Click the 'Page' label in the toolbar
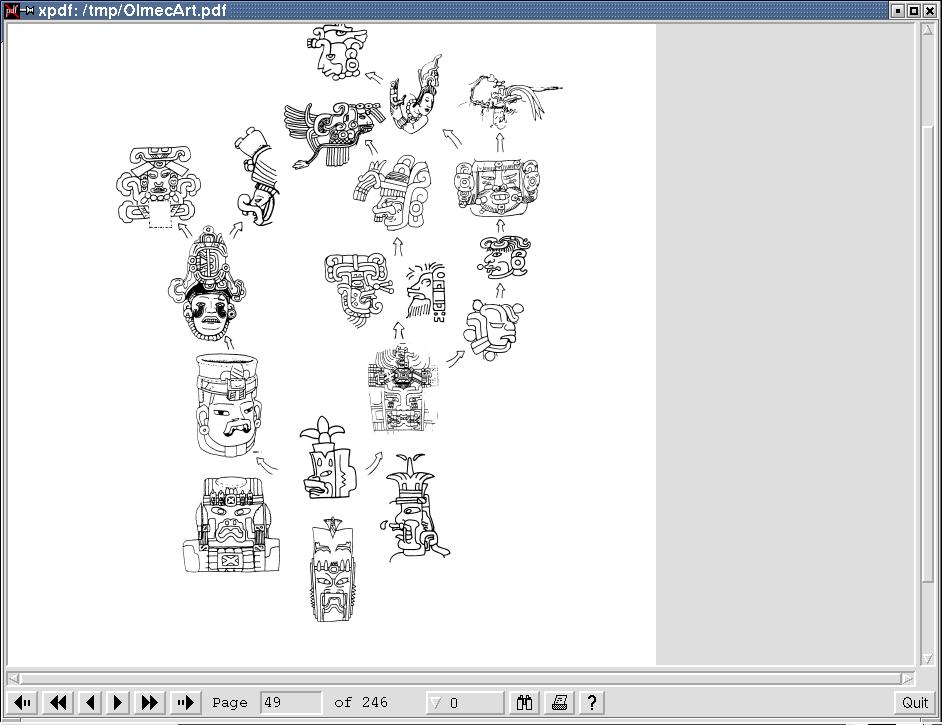942x725 pixels. coord(229,703)
